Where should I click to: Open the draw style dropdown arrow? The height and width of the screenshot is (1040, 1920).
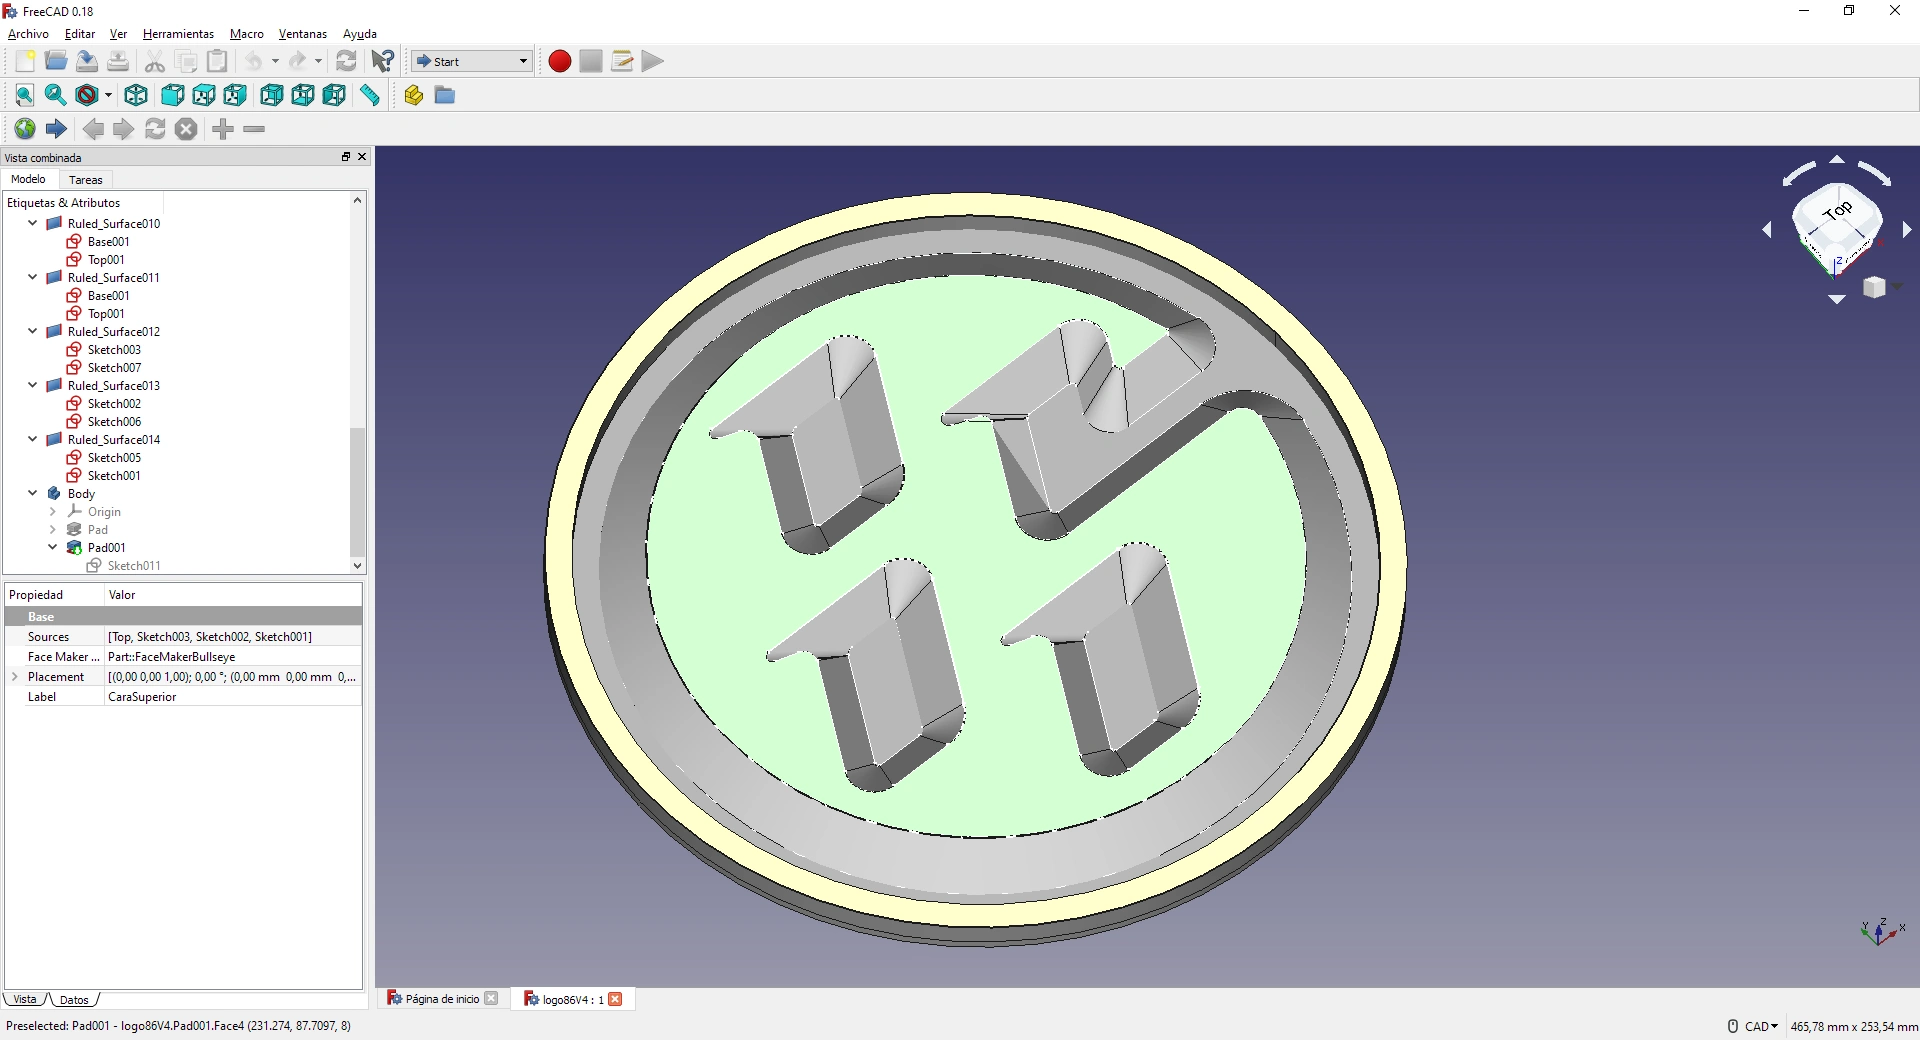coord(108,96)
